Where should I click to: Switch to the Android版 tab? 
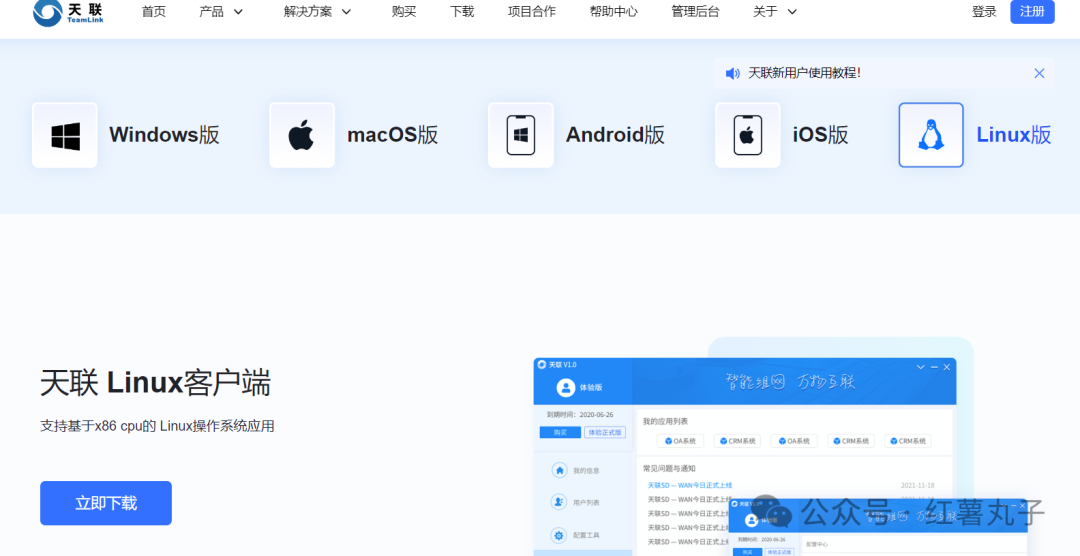coord(615,135)
